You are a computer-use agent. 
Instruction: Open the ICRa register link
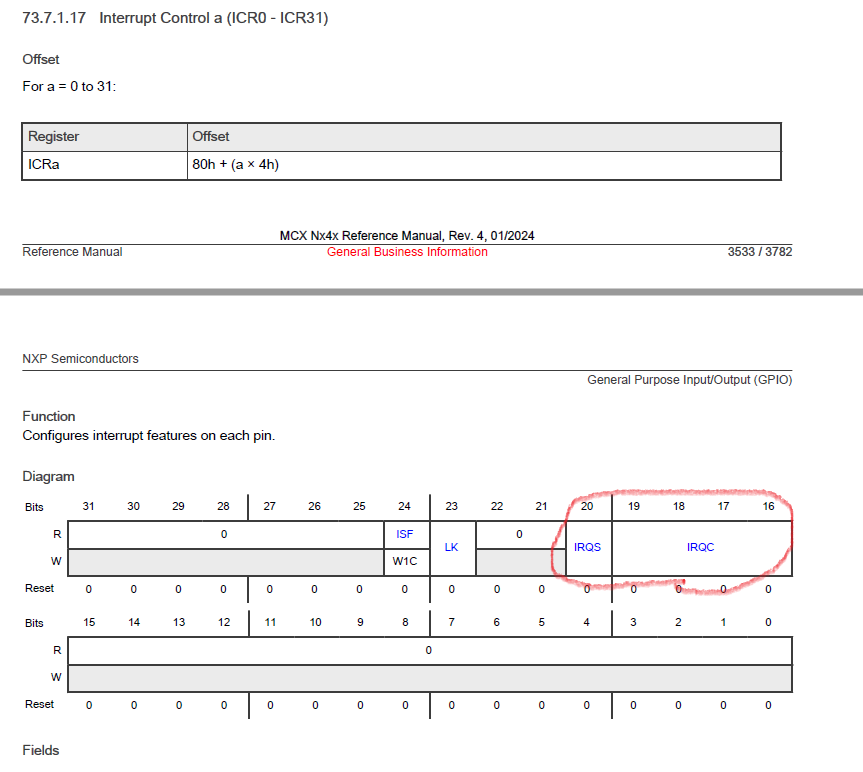(x=43, y=164)
